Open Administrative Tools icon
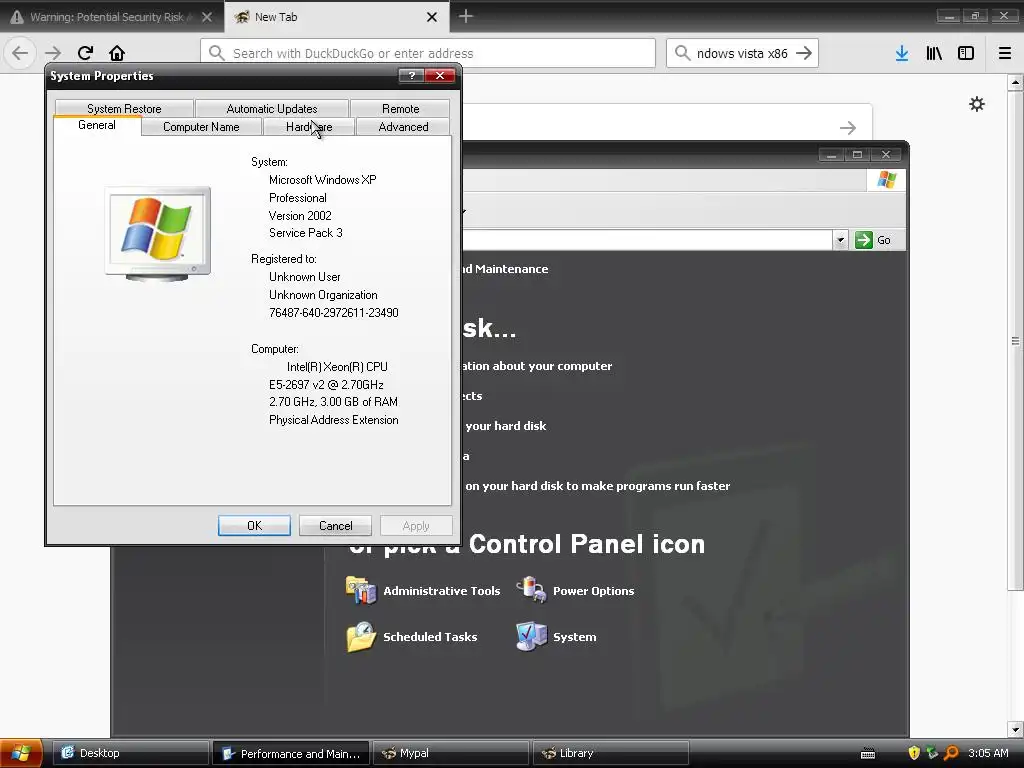This screenshot has height=768, width=1024. 361,590
